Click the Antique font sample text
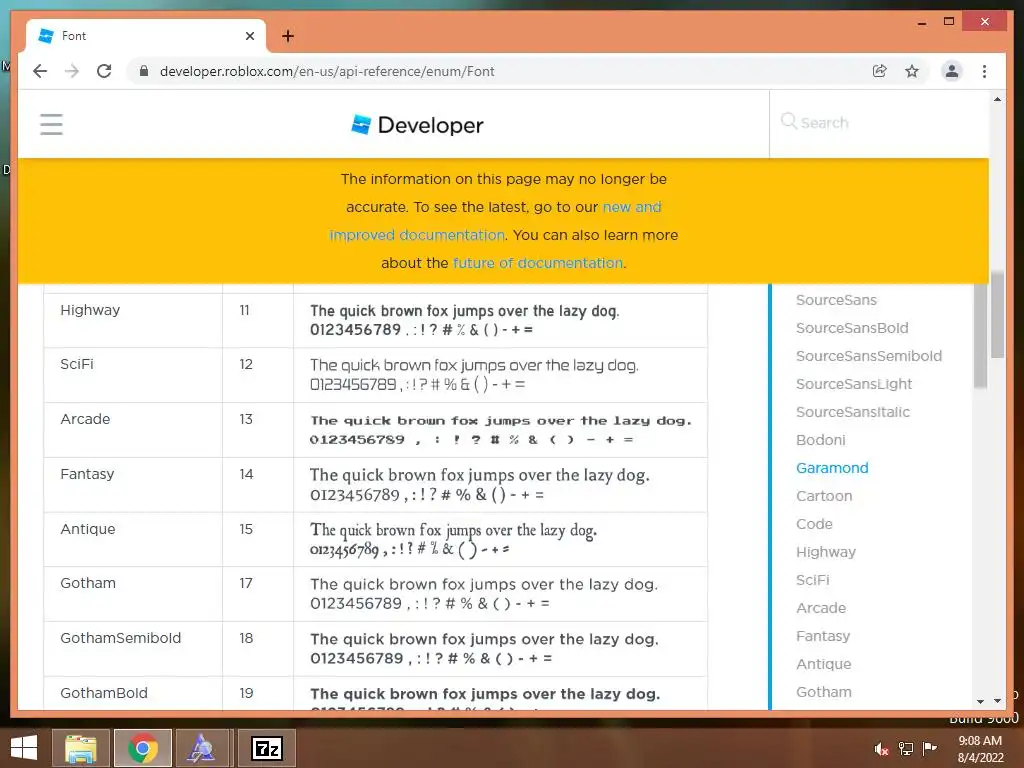This screenshot has height=768, width=1024. [453, 539]
